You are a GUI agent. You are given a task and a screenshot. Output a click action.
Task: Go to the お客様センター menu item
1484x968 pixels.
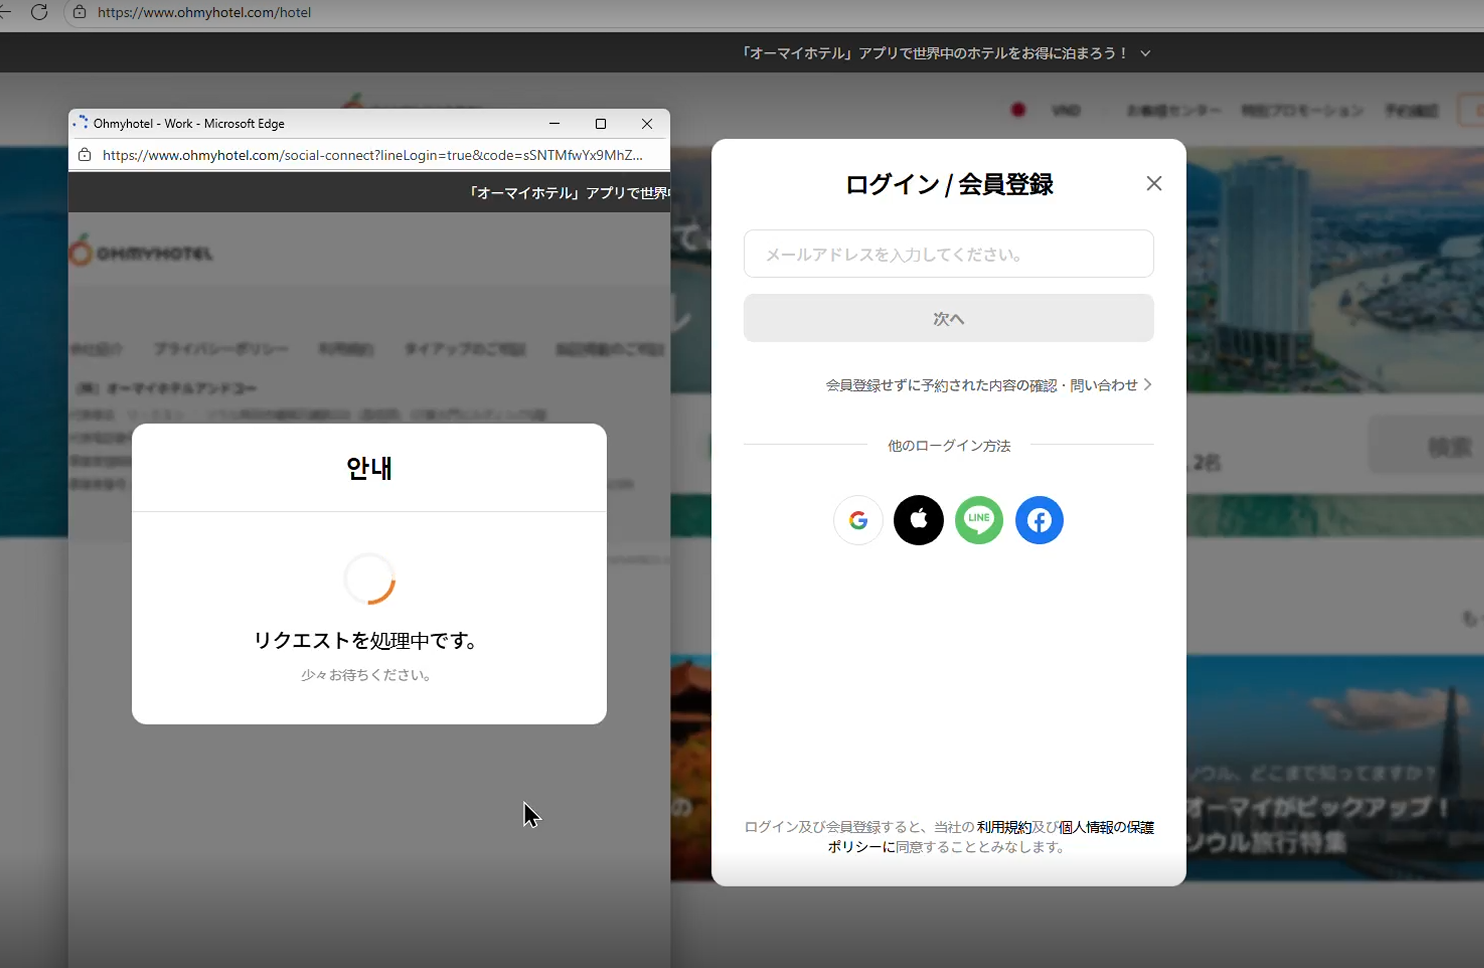pos(1173,110)
